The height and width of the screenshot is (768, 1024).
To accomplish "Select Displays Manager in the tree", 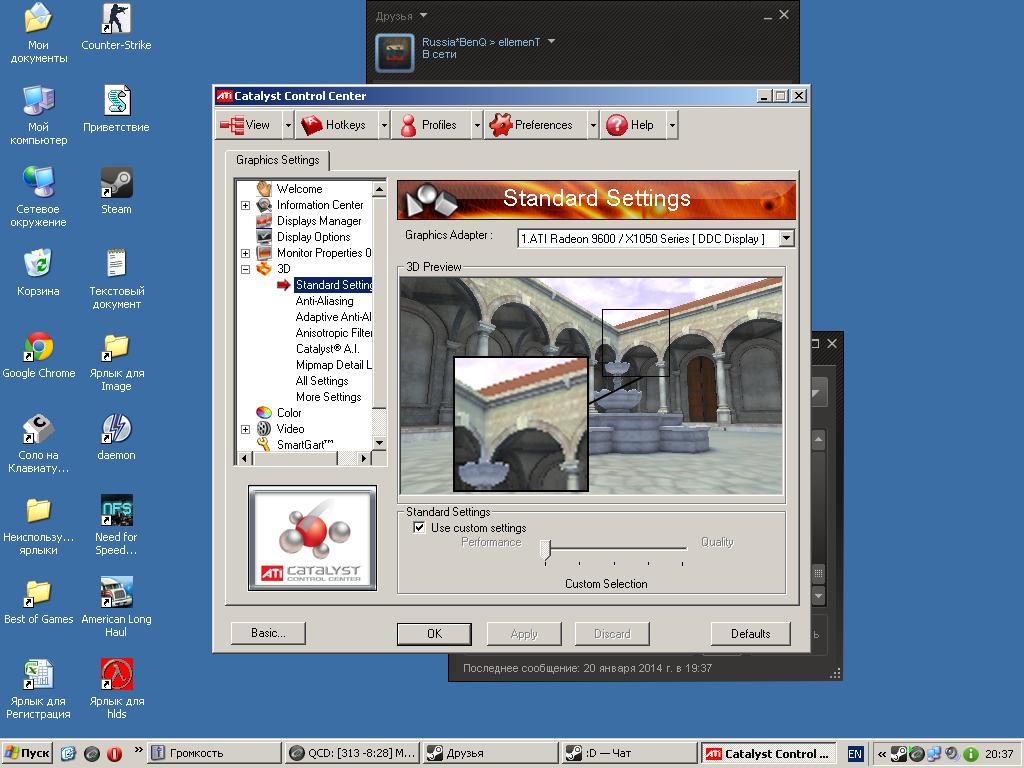I will click(319, 221).
